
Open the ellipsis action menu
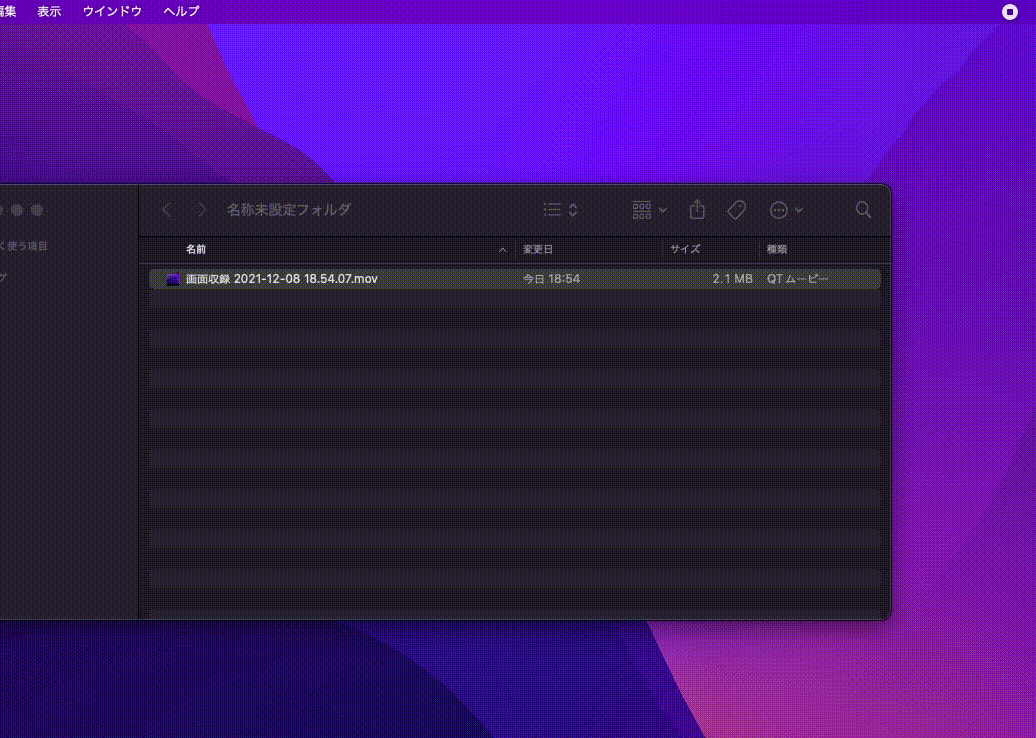tap(786, 210)
